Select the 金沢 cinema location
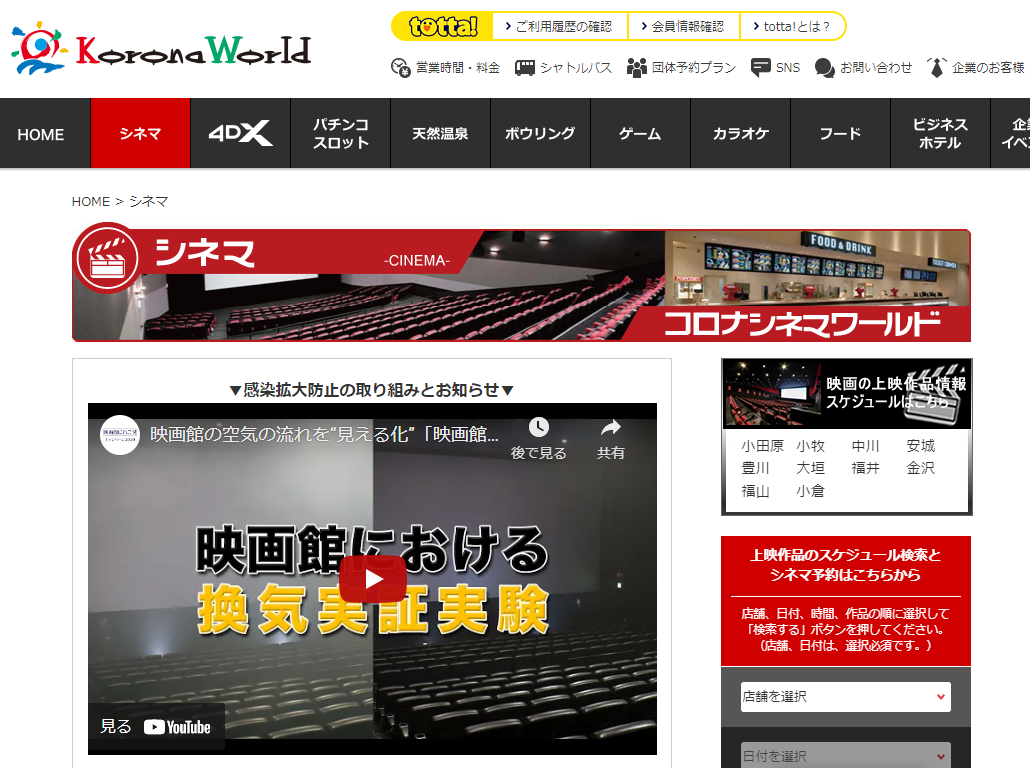The height and width of the screenshot is (768, 1030). pyautogui.click(x=920, y=468)
